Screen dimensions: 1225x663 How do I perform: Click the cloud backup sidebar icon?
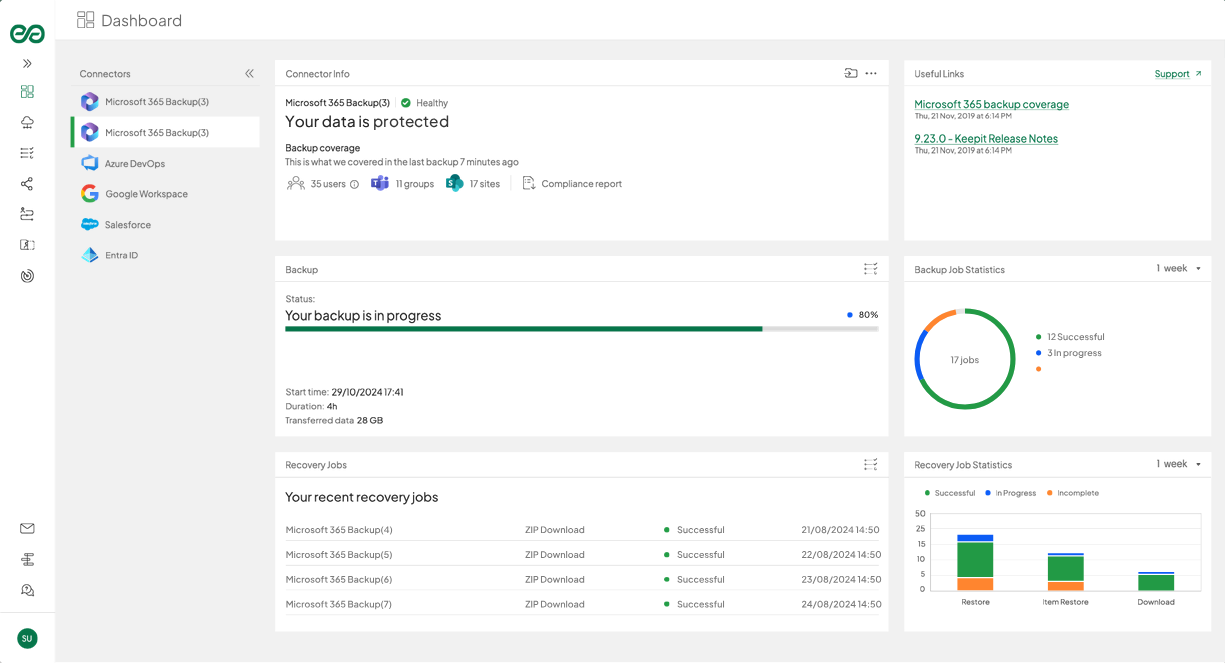pyautogui.click(x=27, y=122)
